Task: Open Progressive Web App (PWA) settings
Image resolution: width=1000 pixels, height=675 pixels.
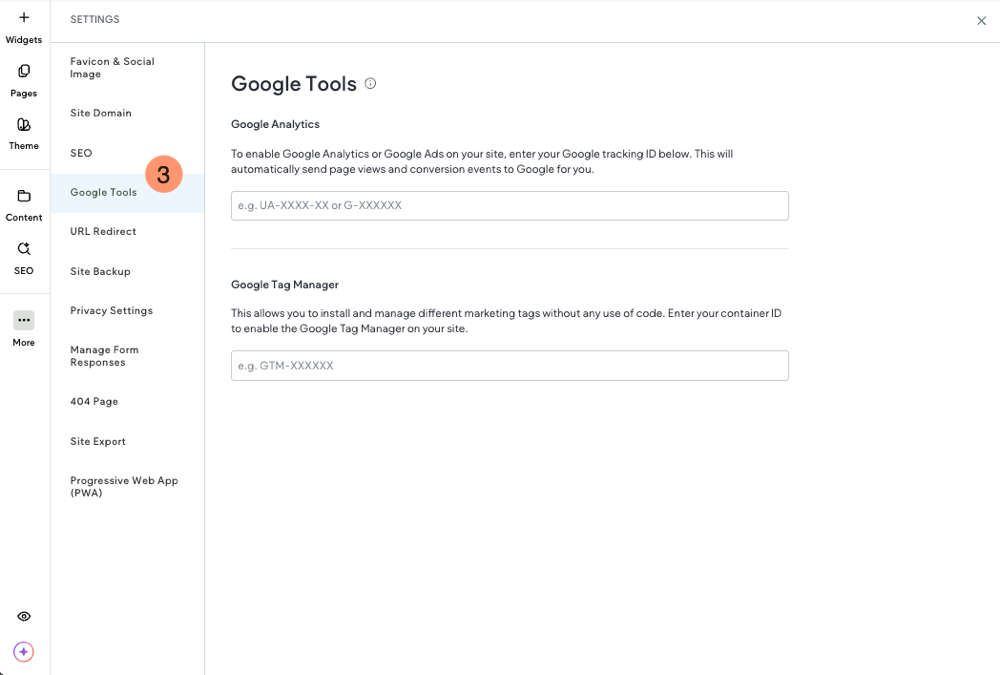Action: click(123, 486)
